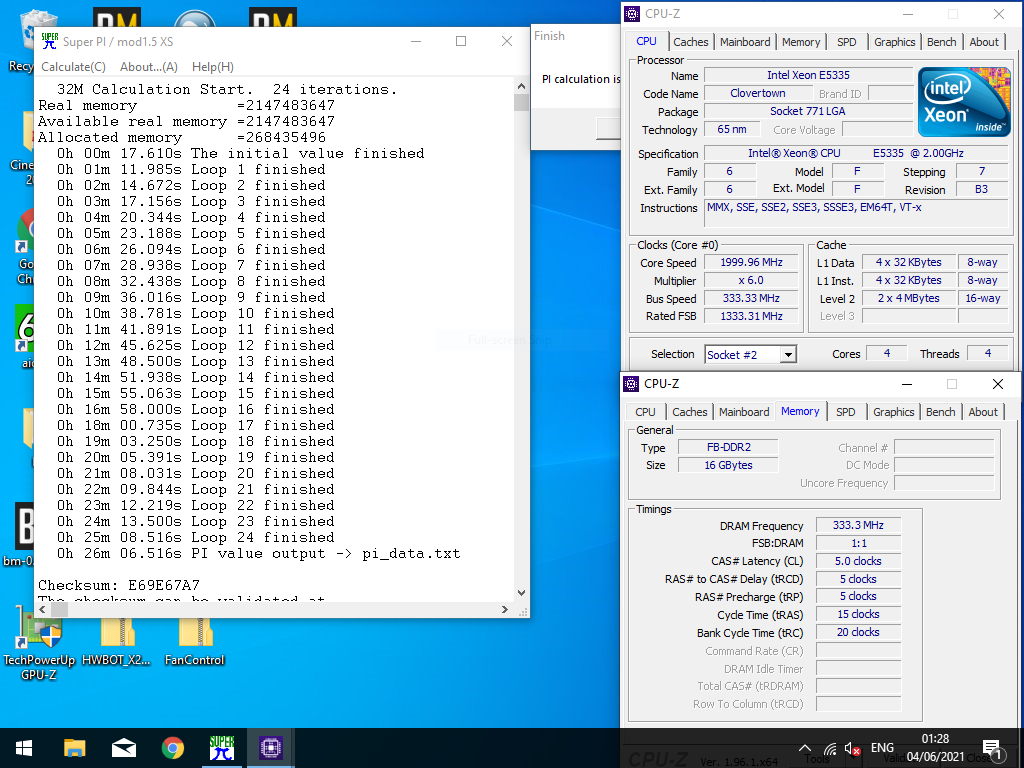Image resolution: width=1024 pixels, height=768 pixels.
Task: Open the Help(H) menu in Super PI
Action: tap(212, 67)
